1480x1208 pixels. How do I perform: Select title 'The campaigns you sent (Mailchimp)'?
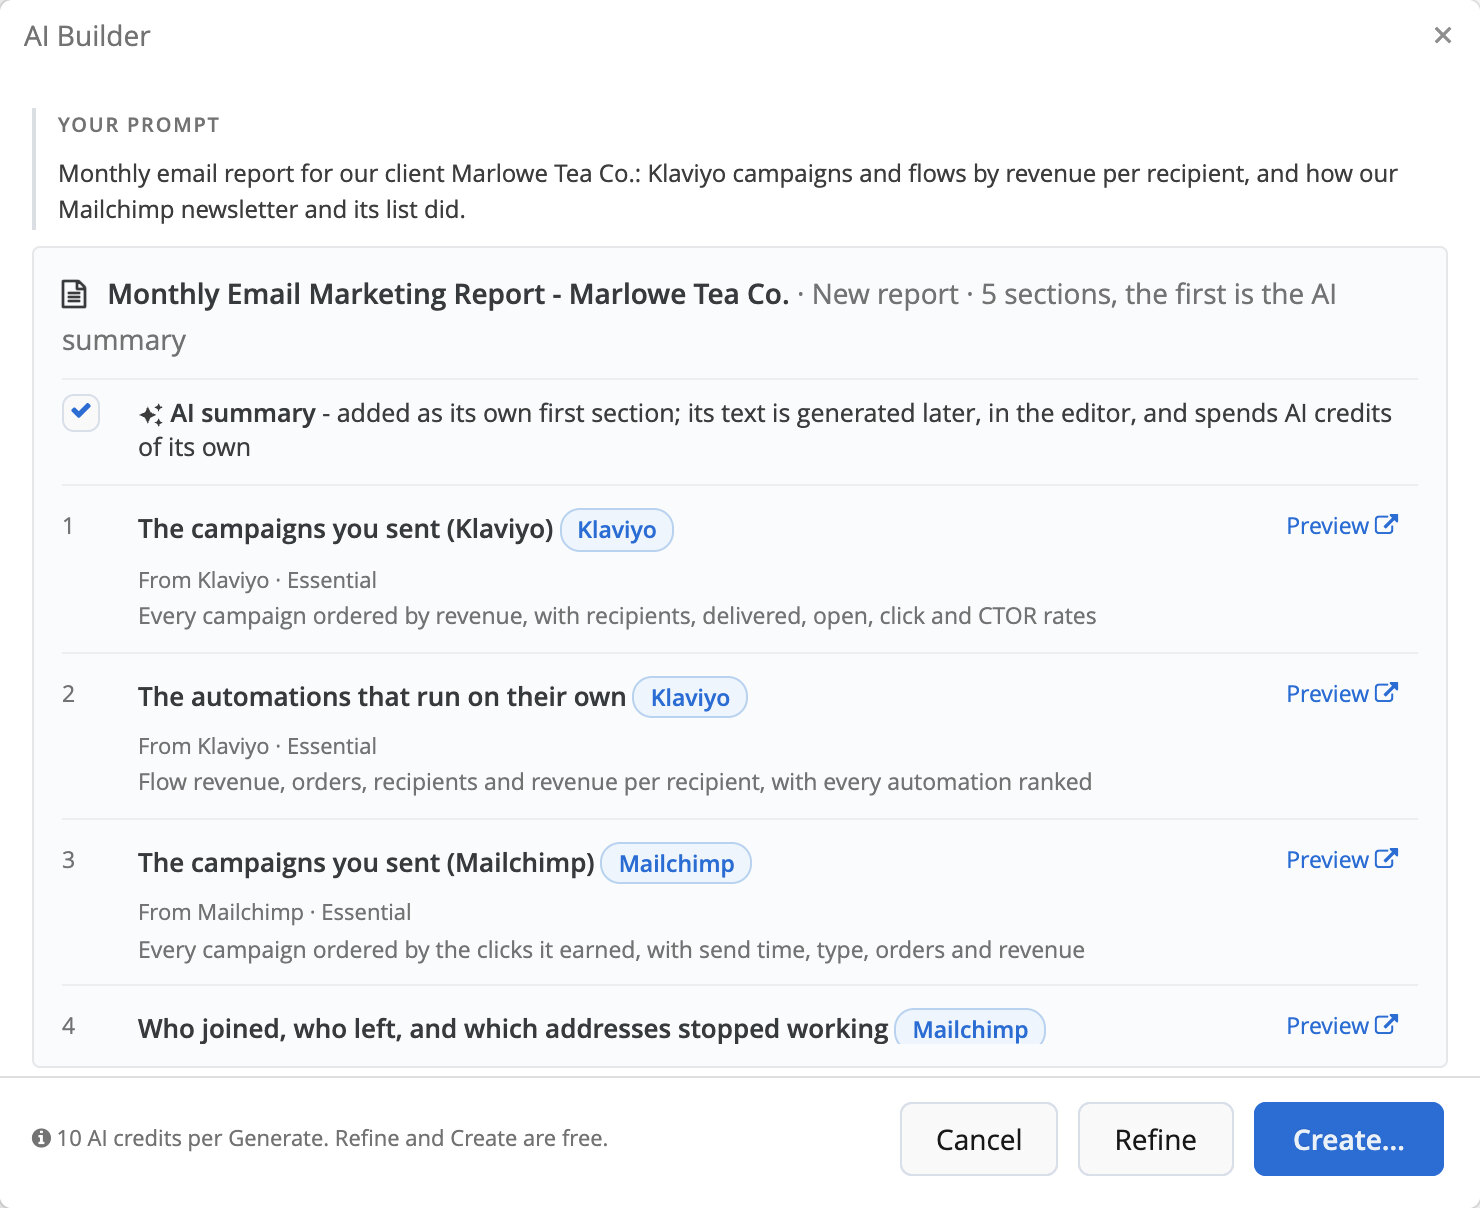(366, 863)
